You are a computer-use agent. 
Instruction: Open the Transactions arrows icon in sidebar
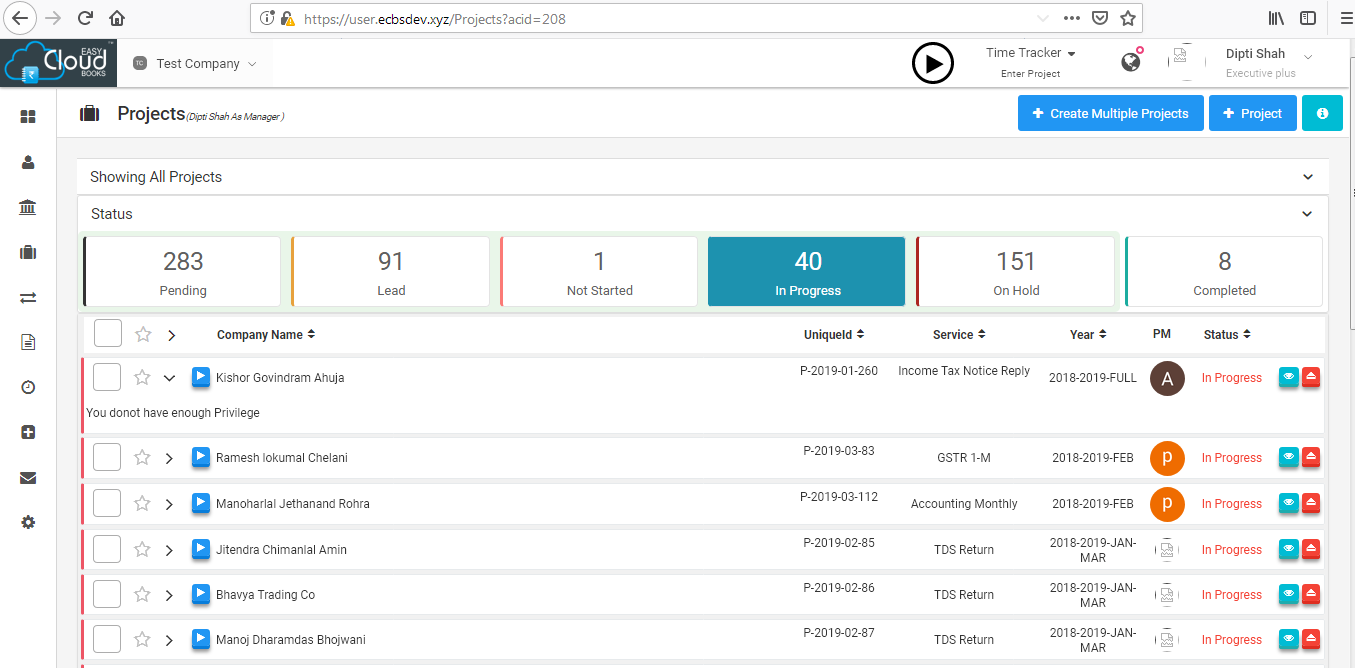(27, 297)
